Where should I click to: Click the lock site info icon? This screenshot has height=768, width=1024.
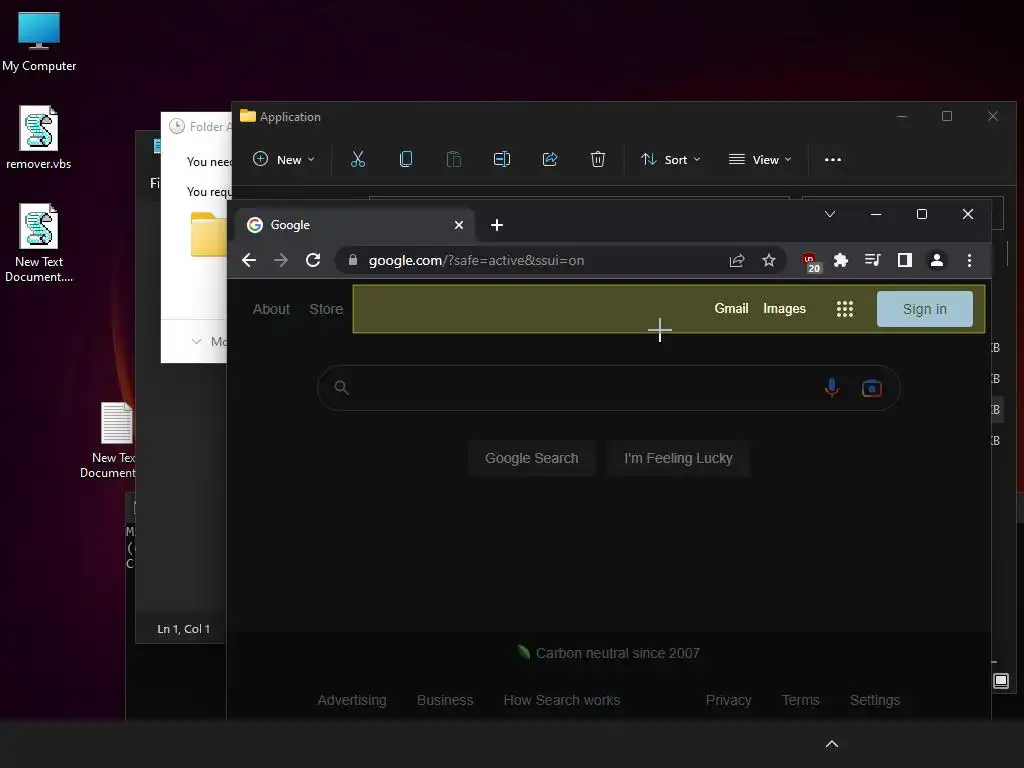353,260
